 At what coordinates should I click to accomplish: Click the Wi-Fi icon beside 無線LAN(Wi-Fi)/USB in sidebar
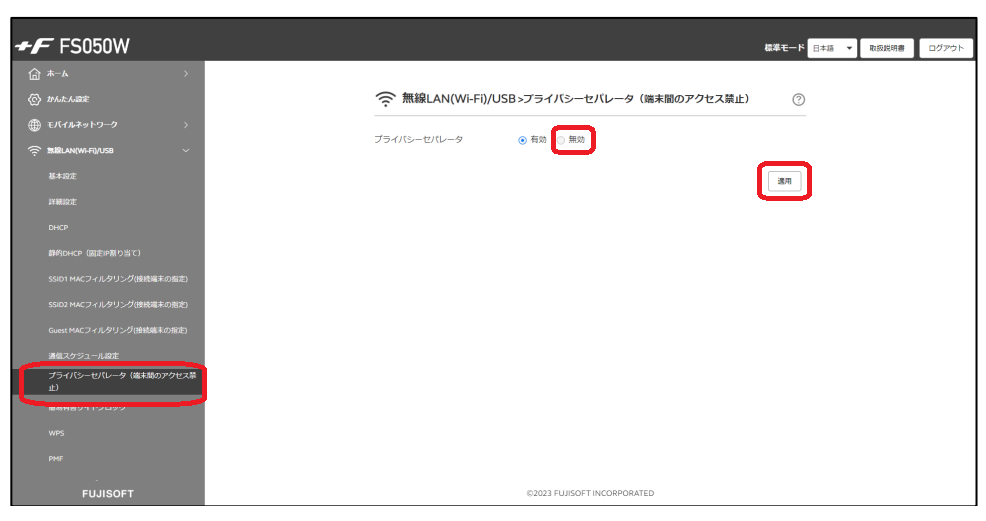click(35, 151)
